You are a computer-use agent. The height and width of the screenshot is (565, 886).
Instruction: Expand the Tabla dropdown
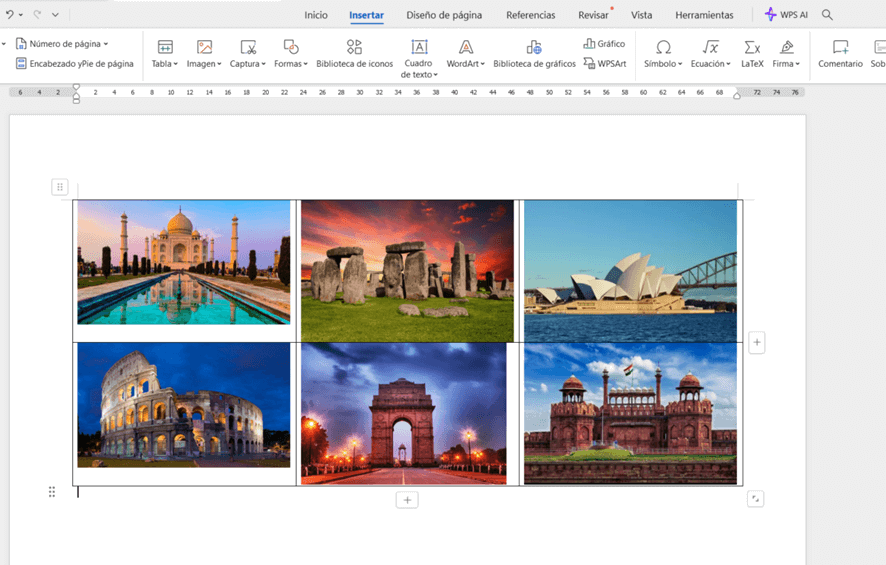165,63
